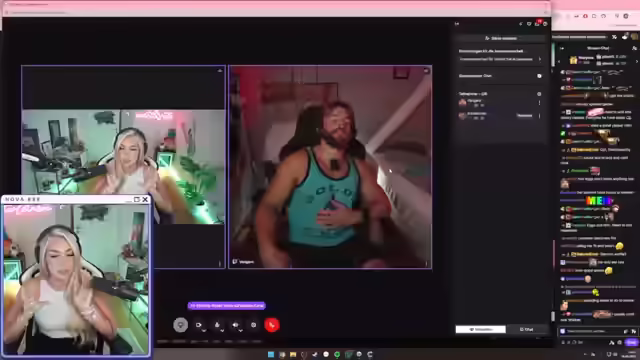The height and width of the screenshot is (360, 640).
Task: Click the gift leaderboard previous arrow
Action: point(559,61)
